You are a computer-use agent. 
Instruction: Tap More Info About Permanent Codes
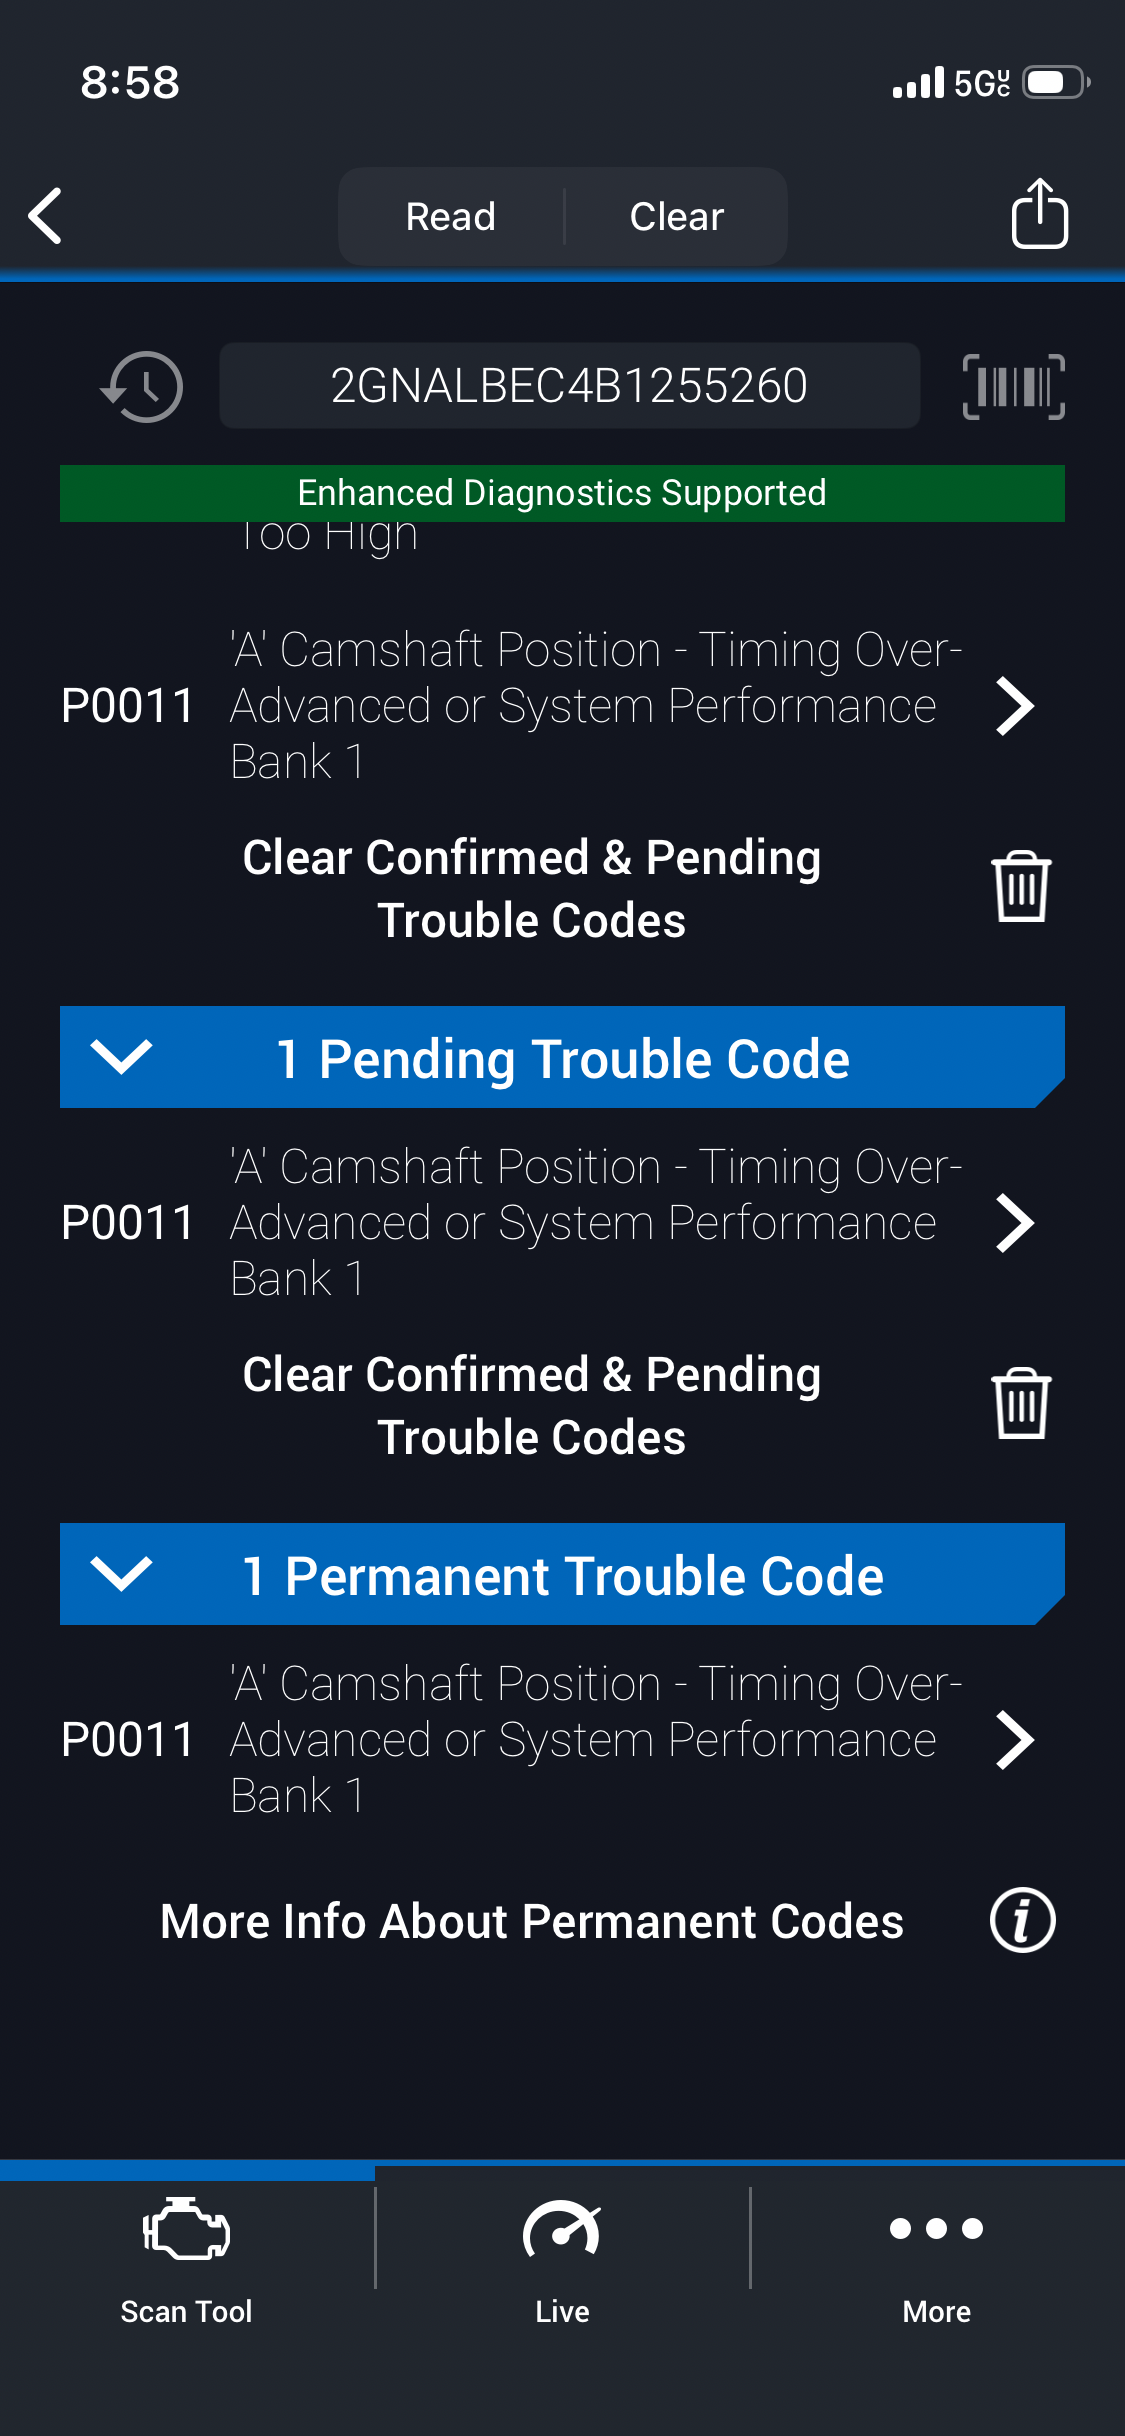pos(532,1921)
